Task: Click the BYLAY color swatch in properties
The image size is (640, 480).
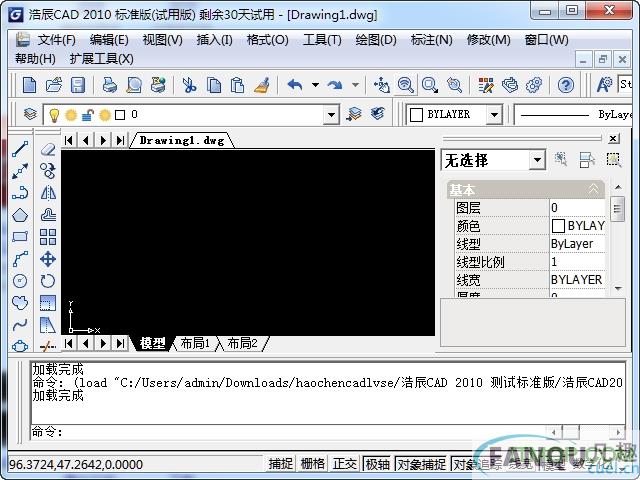Action: [x=558, y=226]
